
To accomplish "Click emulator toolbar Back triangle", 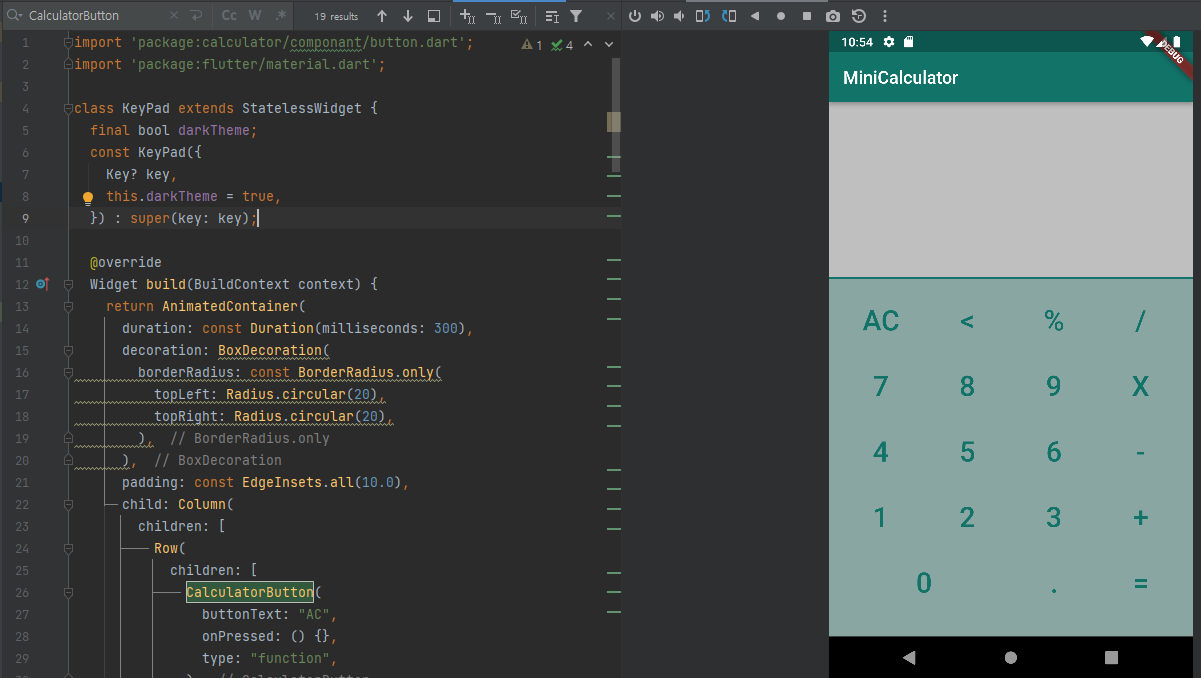I will (x=755, y=16).
